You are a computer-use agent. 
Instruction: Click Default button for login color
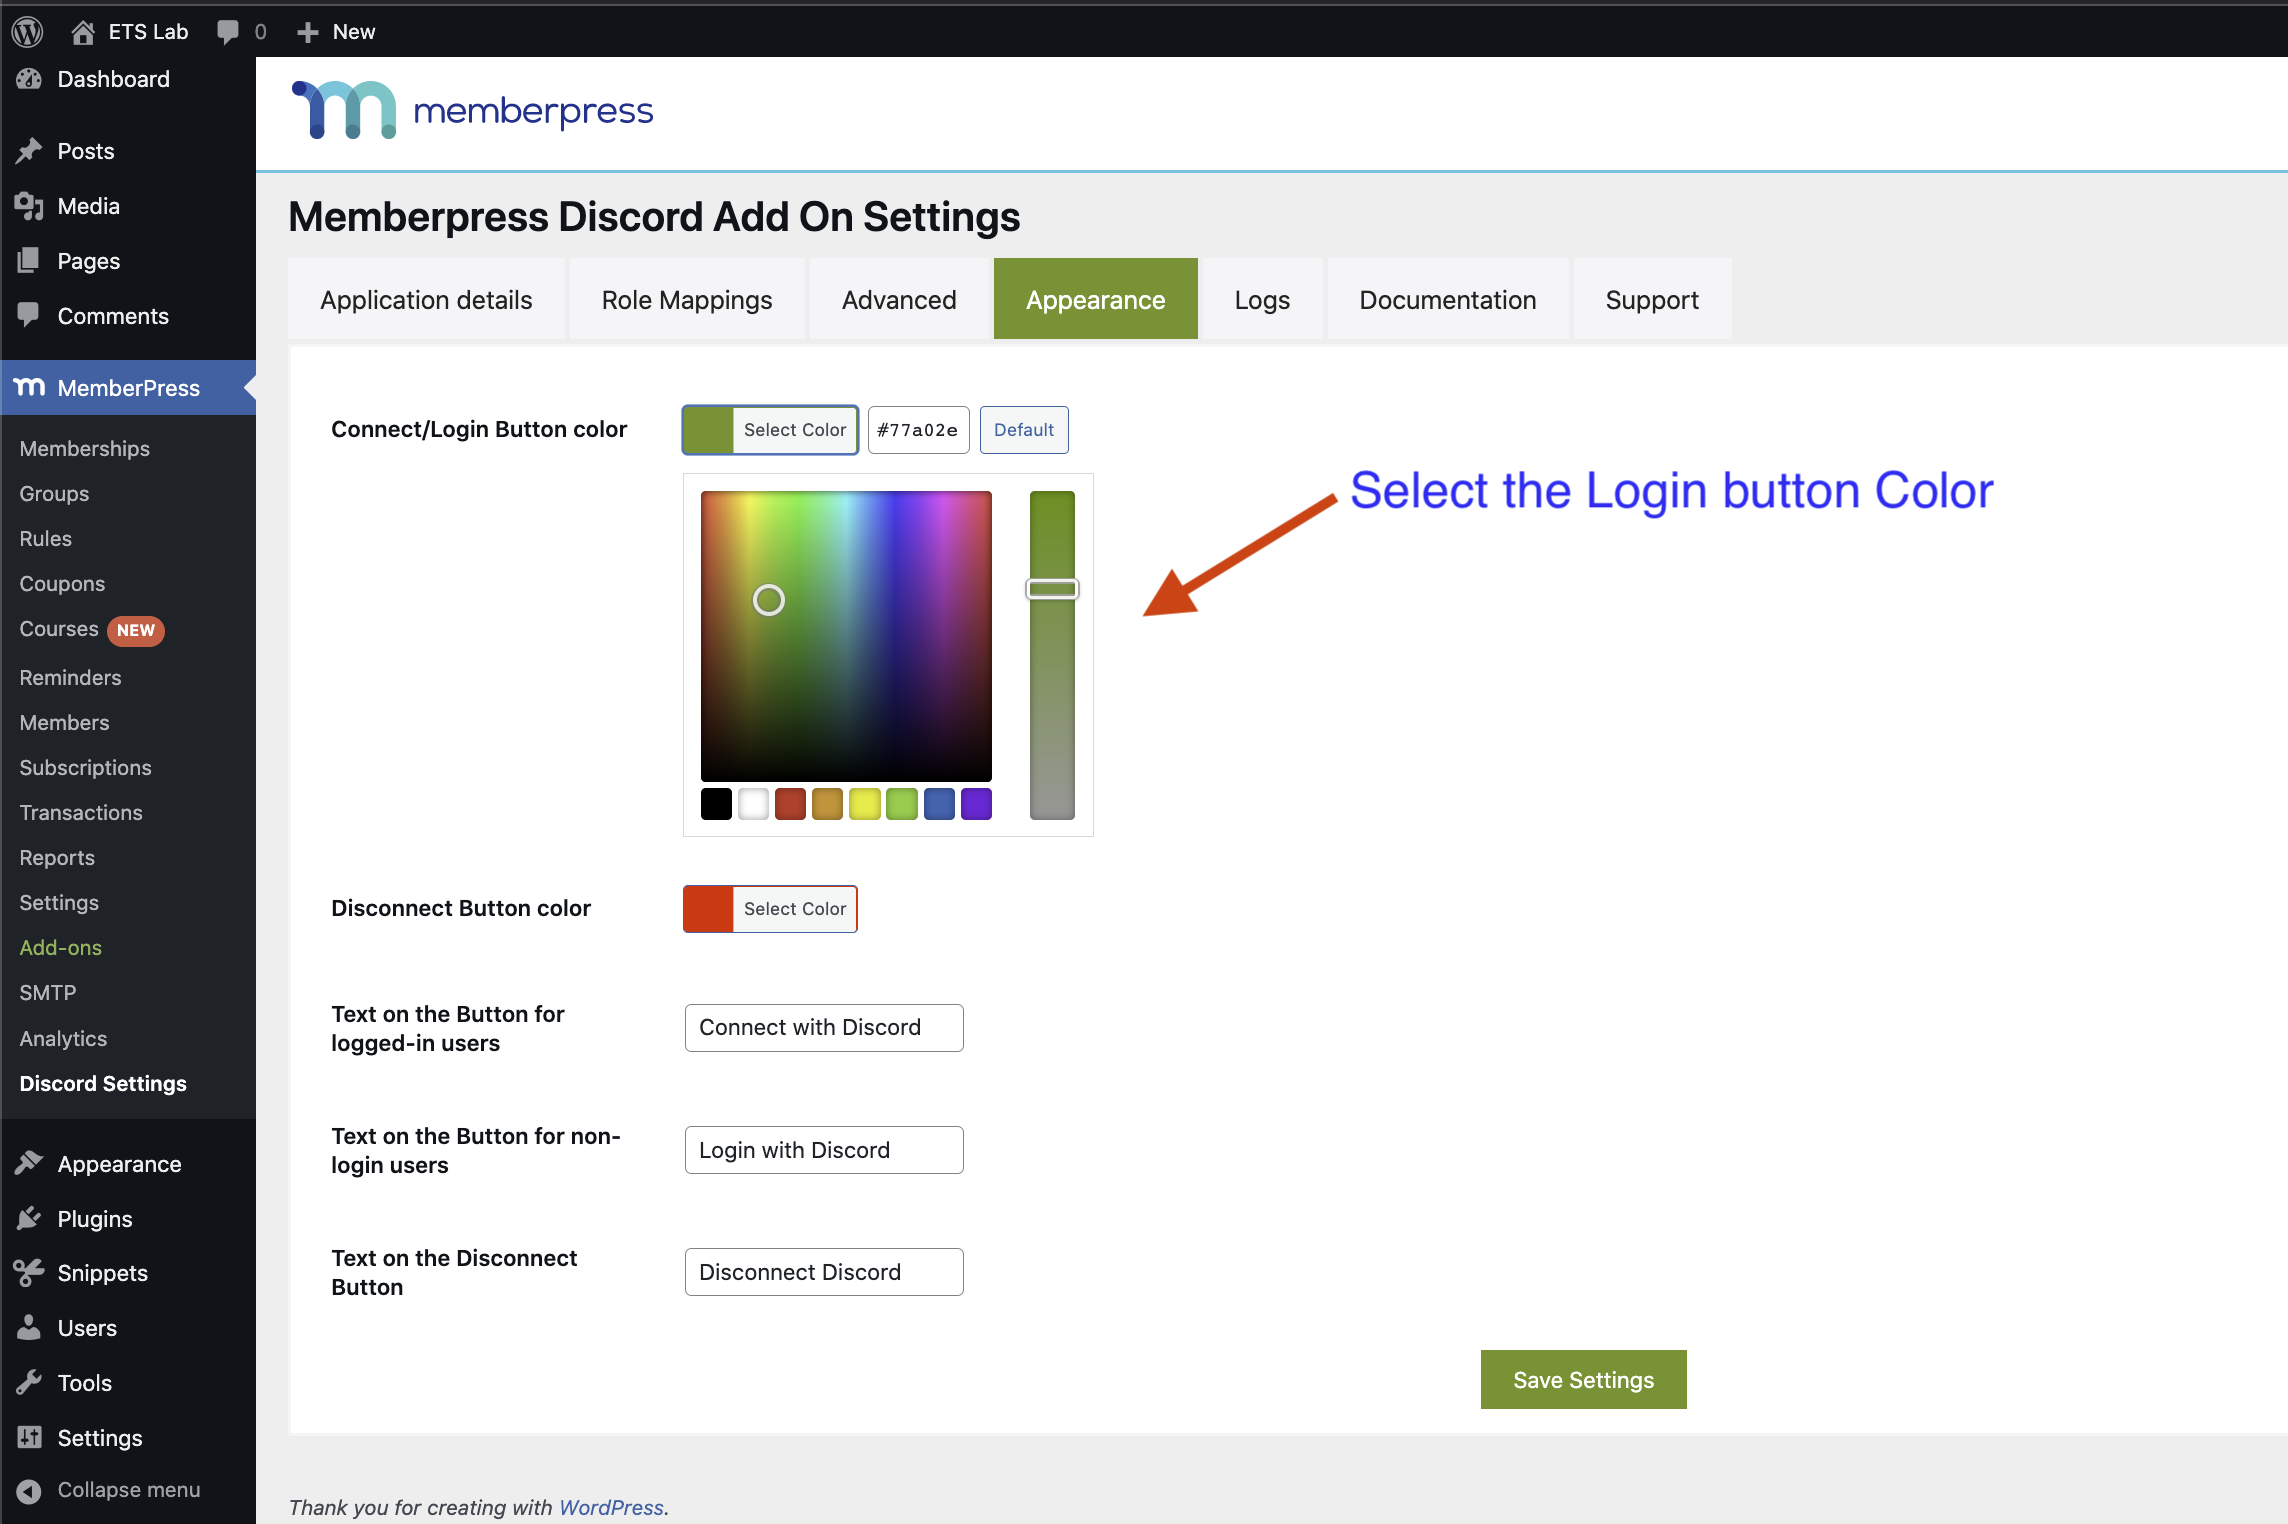click(x=1022, y=429)
